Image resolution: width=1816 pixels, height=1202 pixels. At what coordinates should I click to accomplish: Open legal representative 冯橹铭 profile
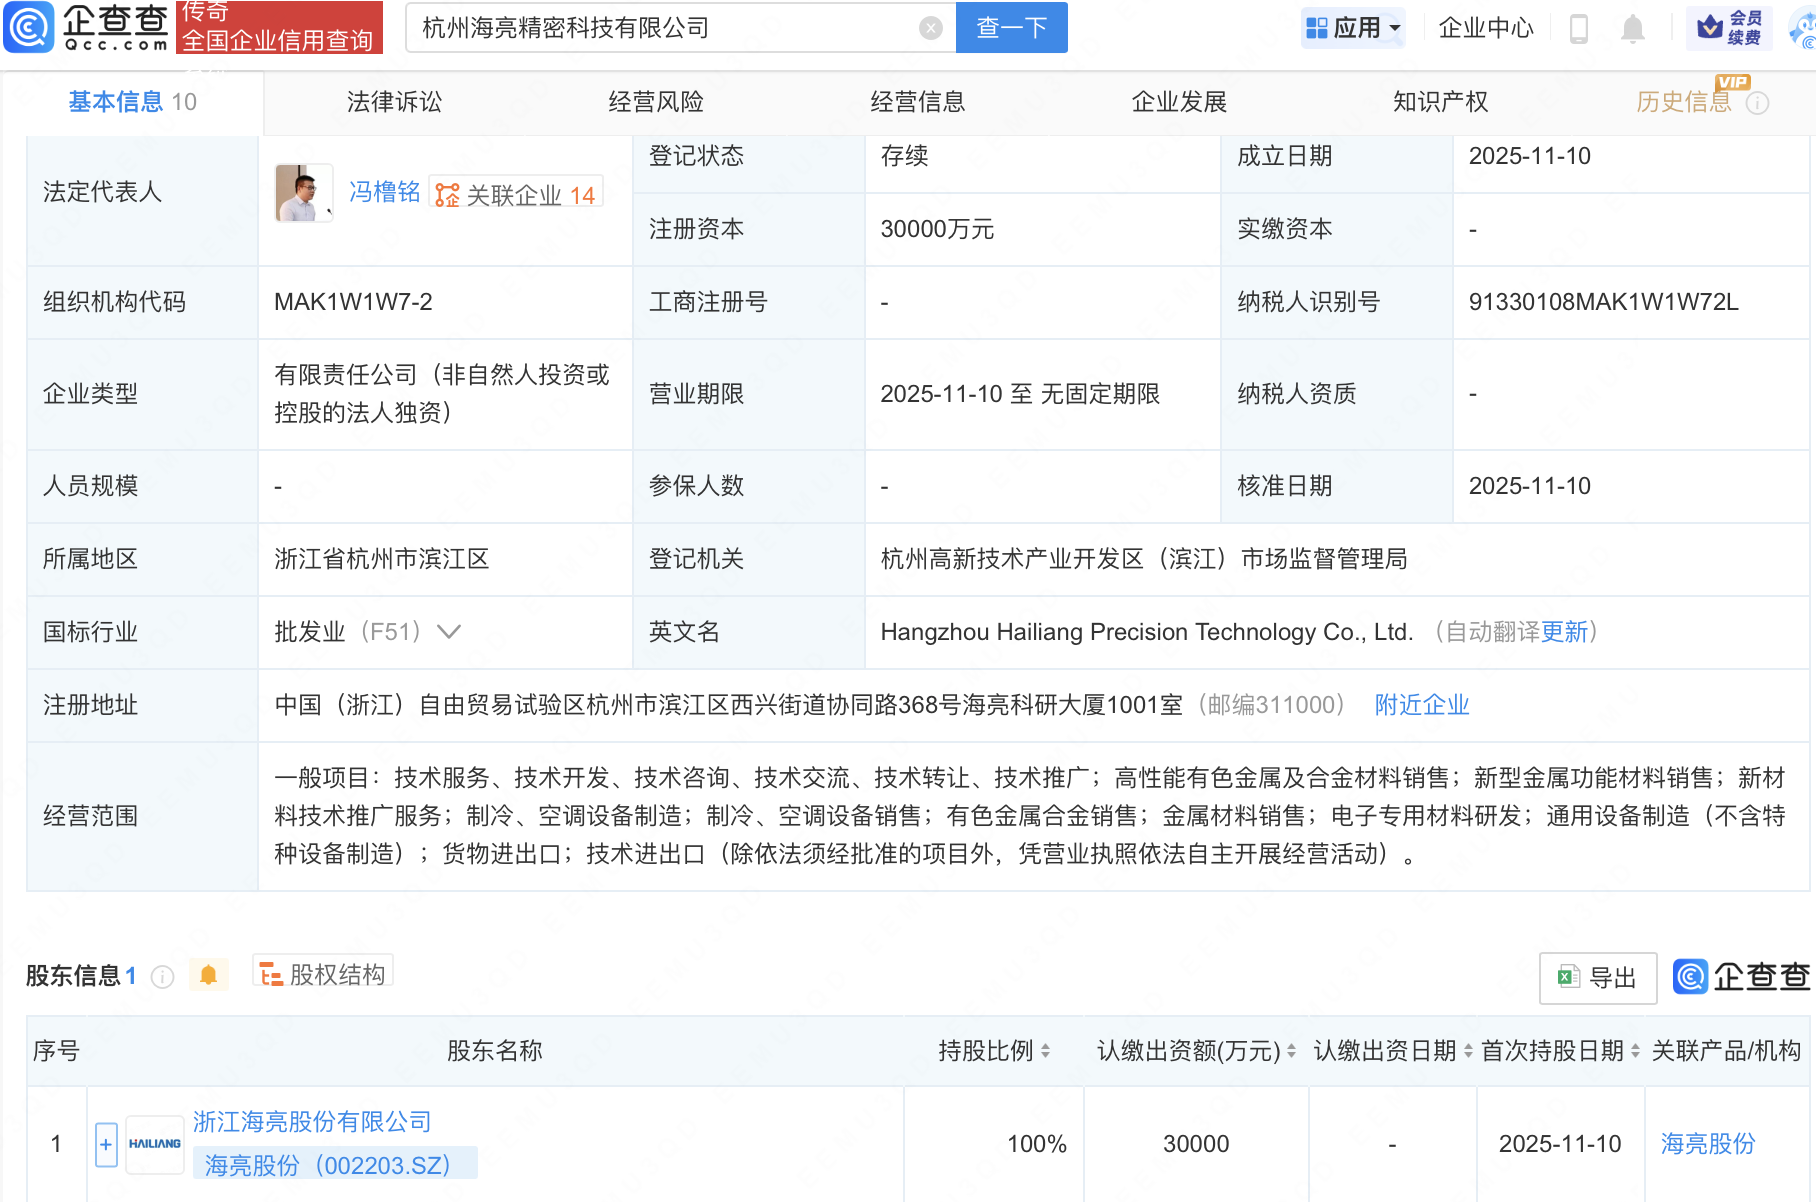[x=384, y=192]
